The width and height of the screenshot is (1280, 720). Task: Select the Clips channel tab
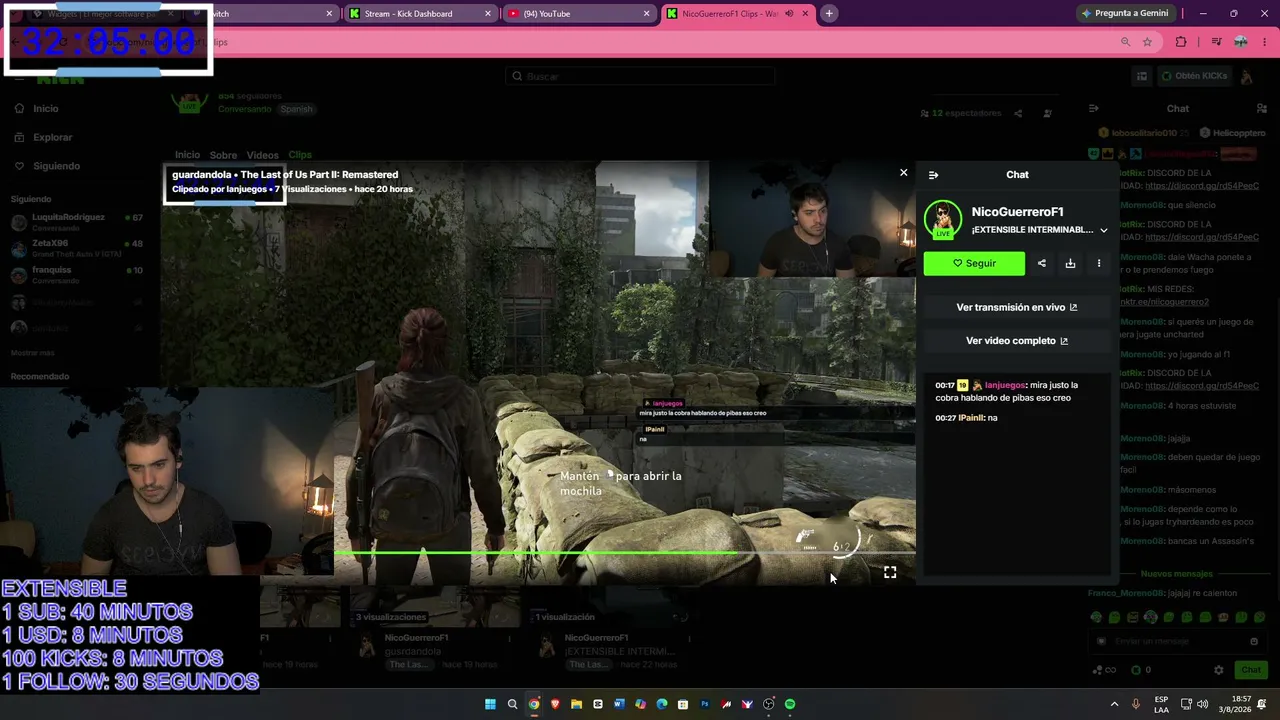click(x=300, y=155)
